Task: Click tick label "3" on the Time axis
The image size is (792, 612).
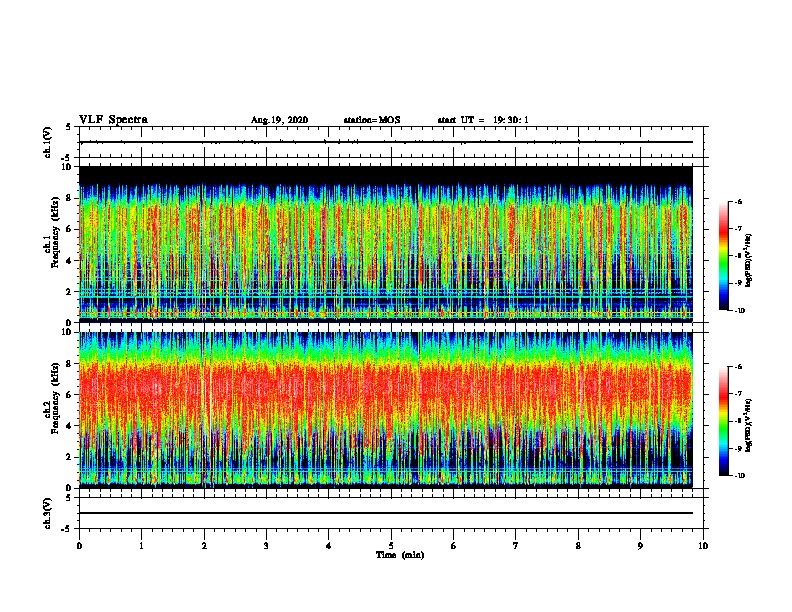Action: [x=266, y=546]
